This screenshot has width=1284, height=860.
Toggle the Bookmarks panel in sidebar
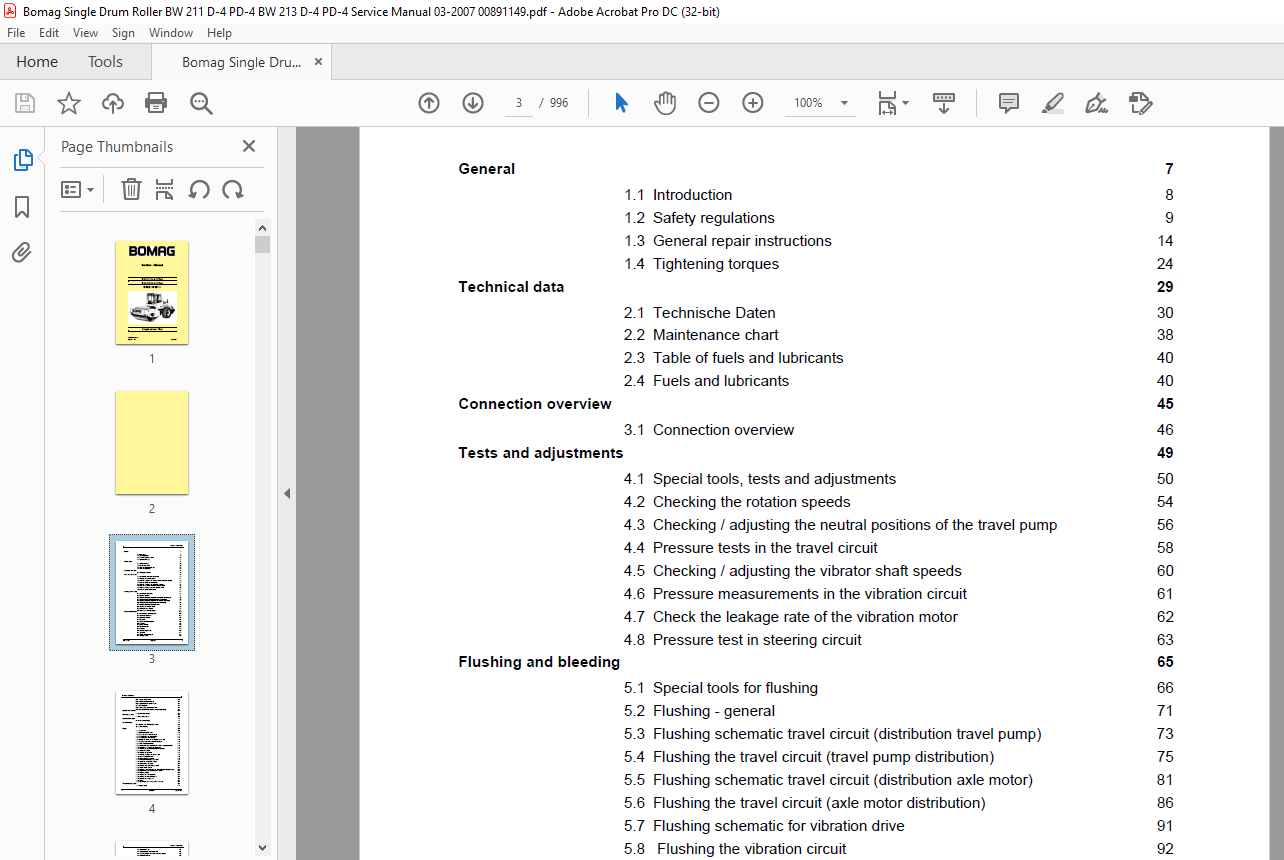click(22, 207)
